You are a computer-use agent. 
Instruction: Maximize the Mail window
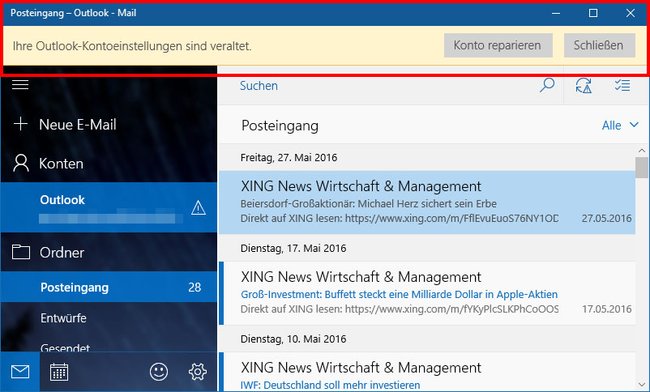tap(593, 13)
